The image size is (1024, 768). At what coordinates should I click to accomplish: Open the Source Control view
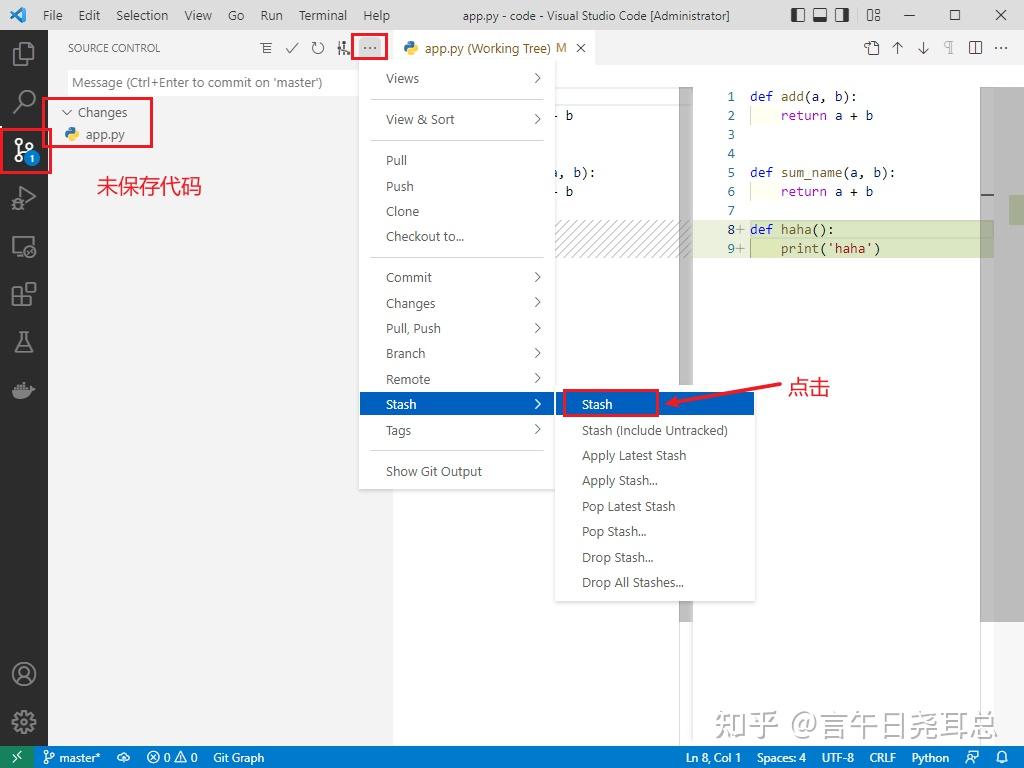24,150
